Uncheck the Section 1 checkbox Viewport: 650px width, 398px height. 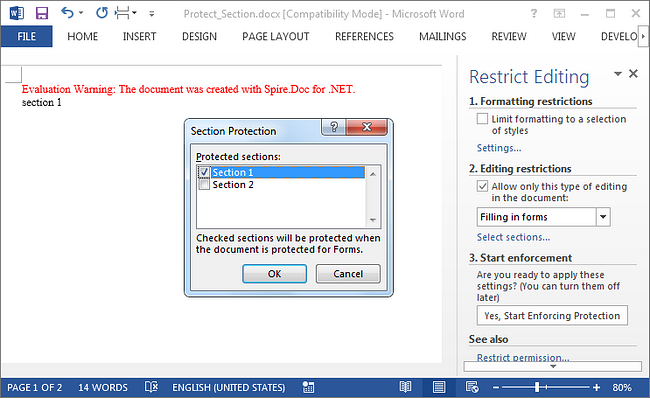204,172
